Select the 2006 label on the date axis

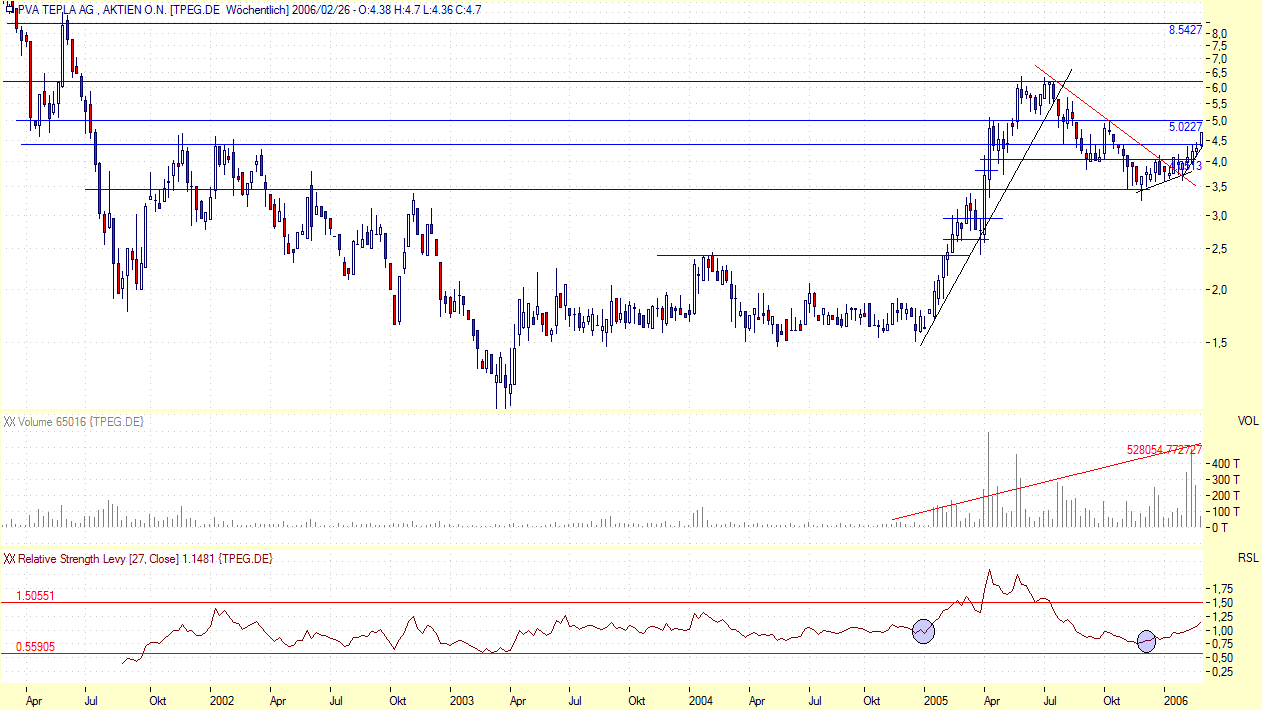click(1178, 702)
